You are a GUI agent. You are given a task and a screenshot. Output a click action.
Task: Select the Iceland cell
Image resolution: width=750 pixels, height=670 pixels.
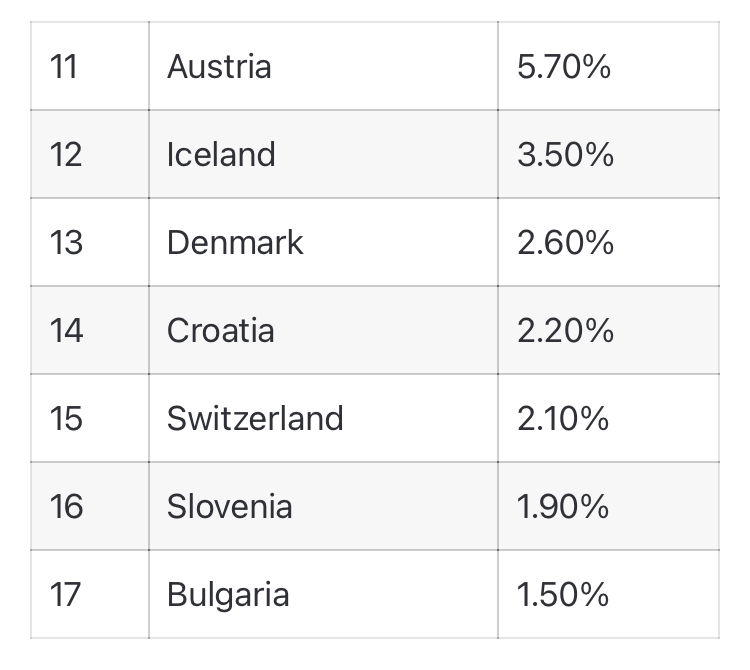click(221, 155)
